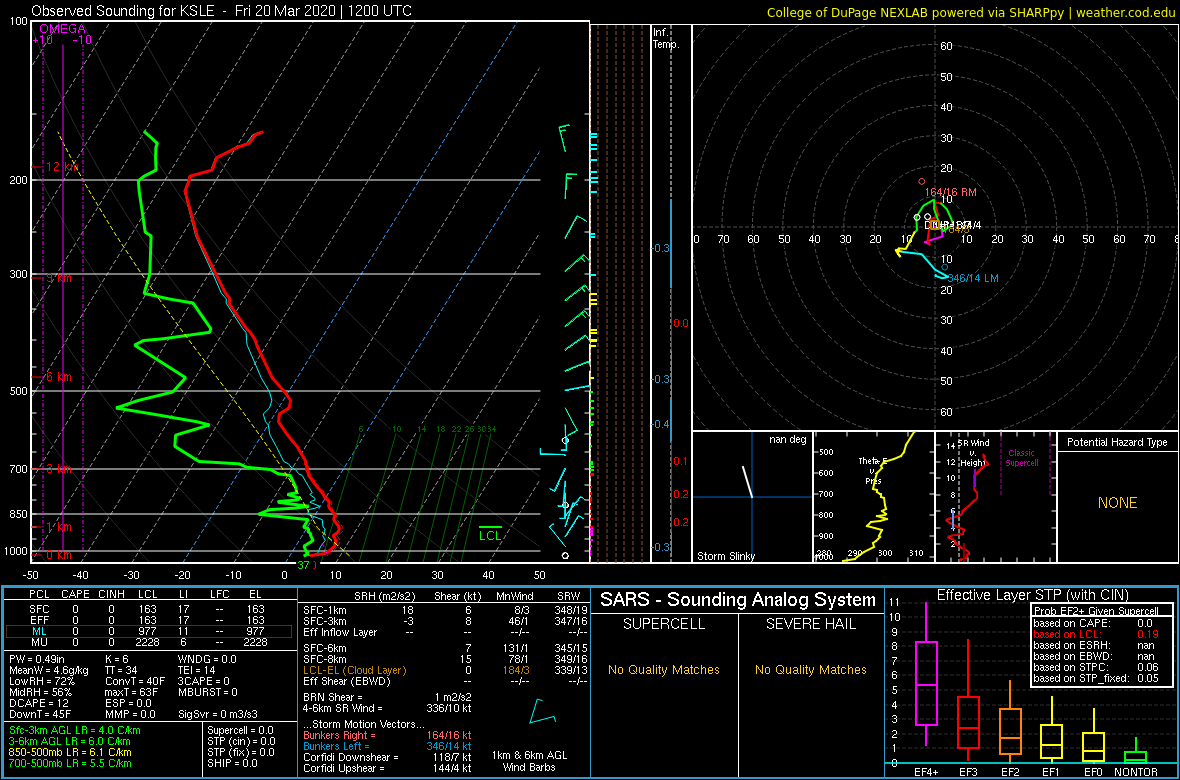This screenshot has width=1180, height=780.
Task: Click the CINH column header
Action: 112,594
